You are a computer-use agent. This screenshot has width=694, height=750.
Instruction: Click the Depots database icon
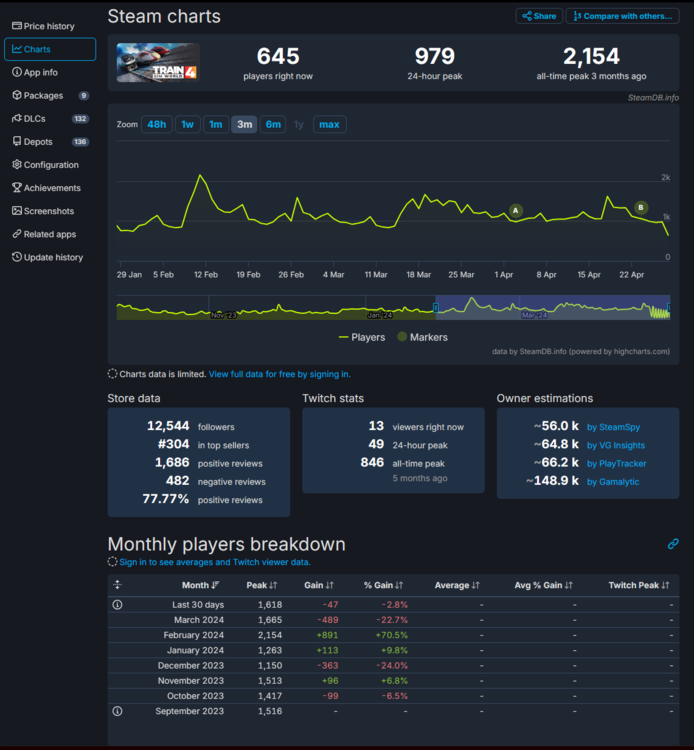17,142
